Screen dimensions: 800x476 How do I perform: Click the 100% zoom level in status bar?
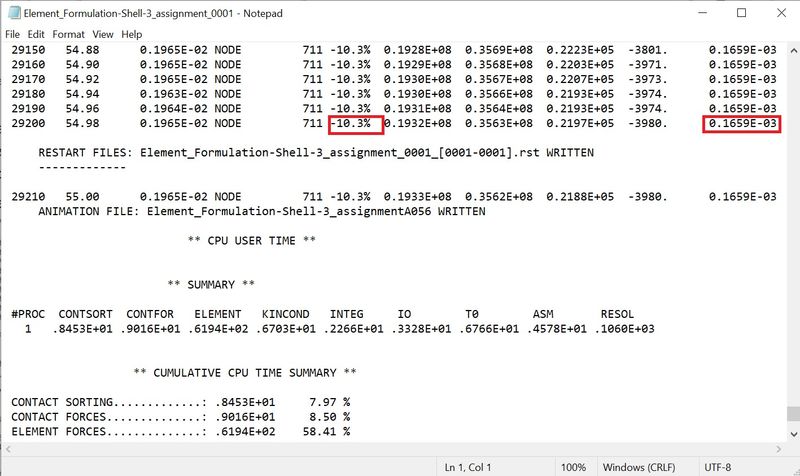[573, 467]
